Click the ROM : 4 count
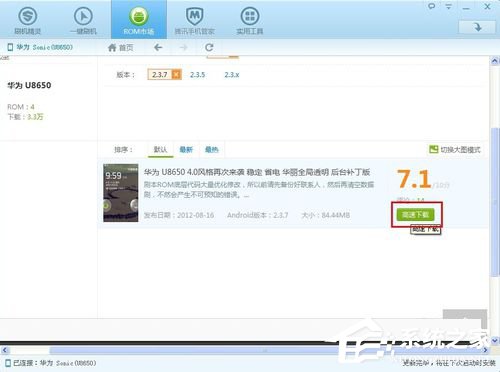This screenshot has height=372, width=500. pos(21,107)
